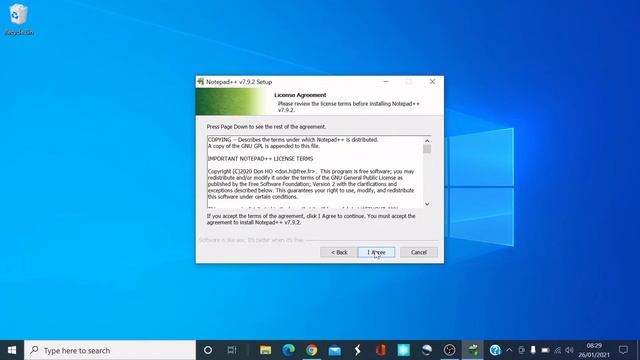
Task: Click the 'Press Page Down to see the rest' text
Action: 266,127
